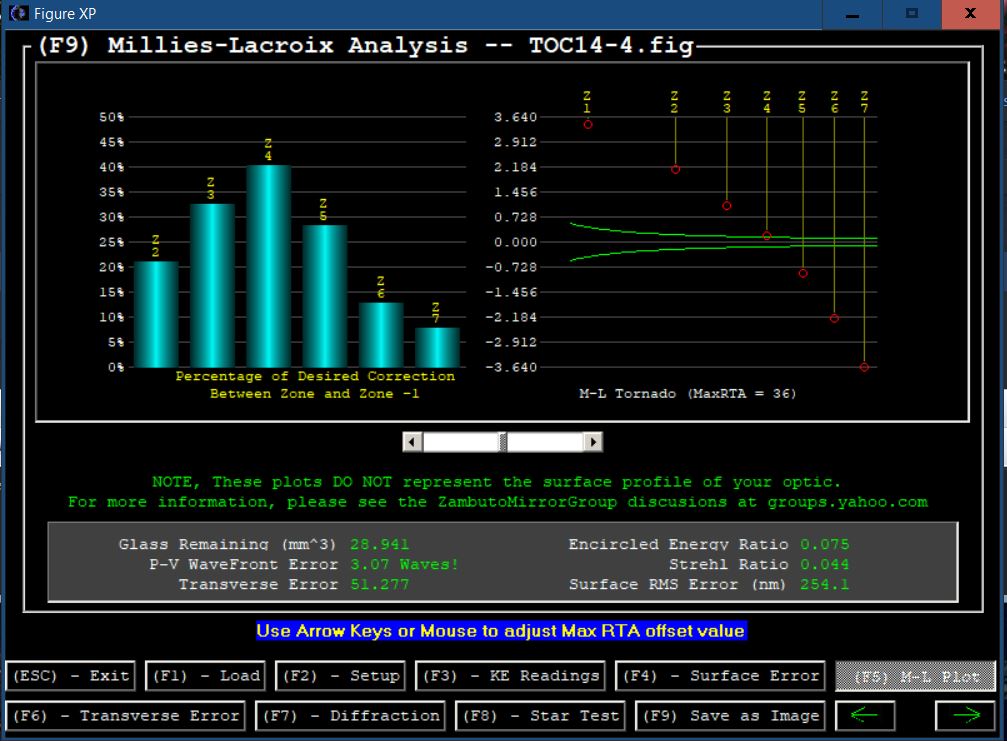Viewport: 1007px width, 741px height.
Task: Click (F9) Save as Image
Action: (x=730, y=715)
